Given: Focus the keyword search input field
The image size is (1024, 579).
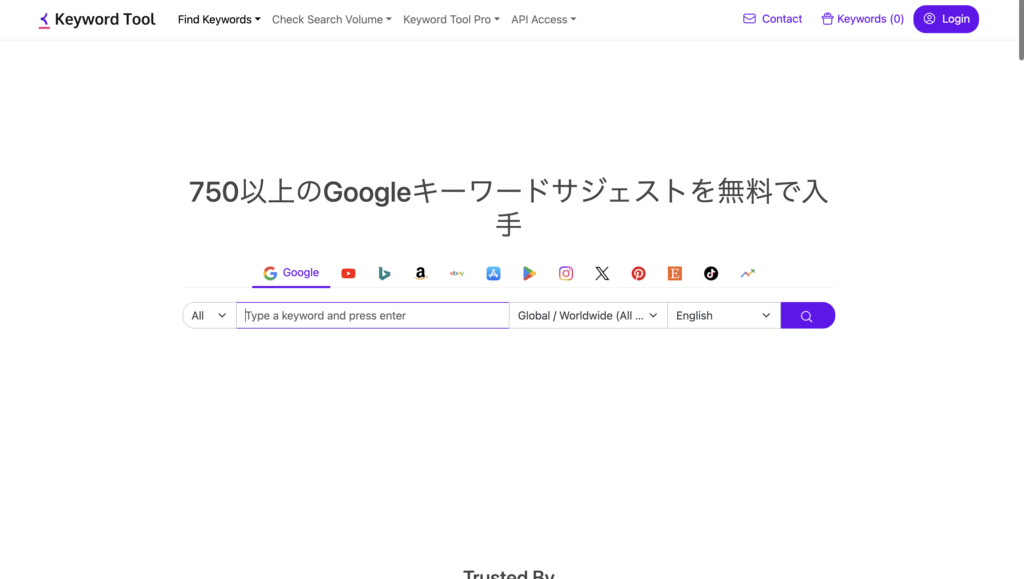Looking at the screenshot, I should coord(372,315).
